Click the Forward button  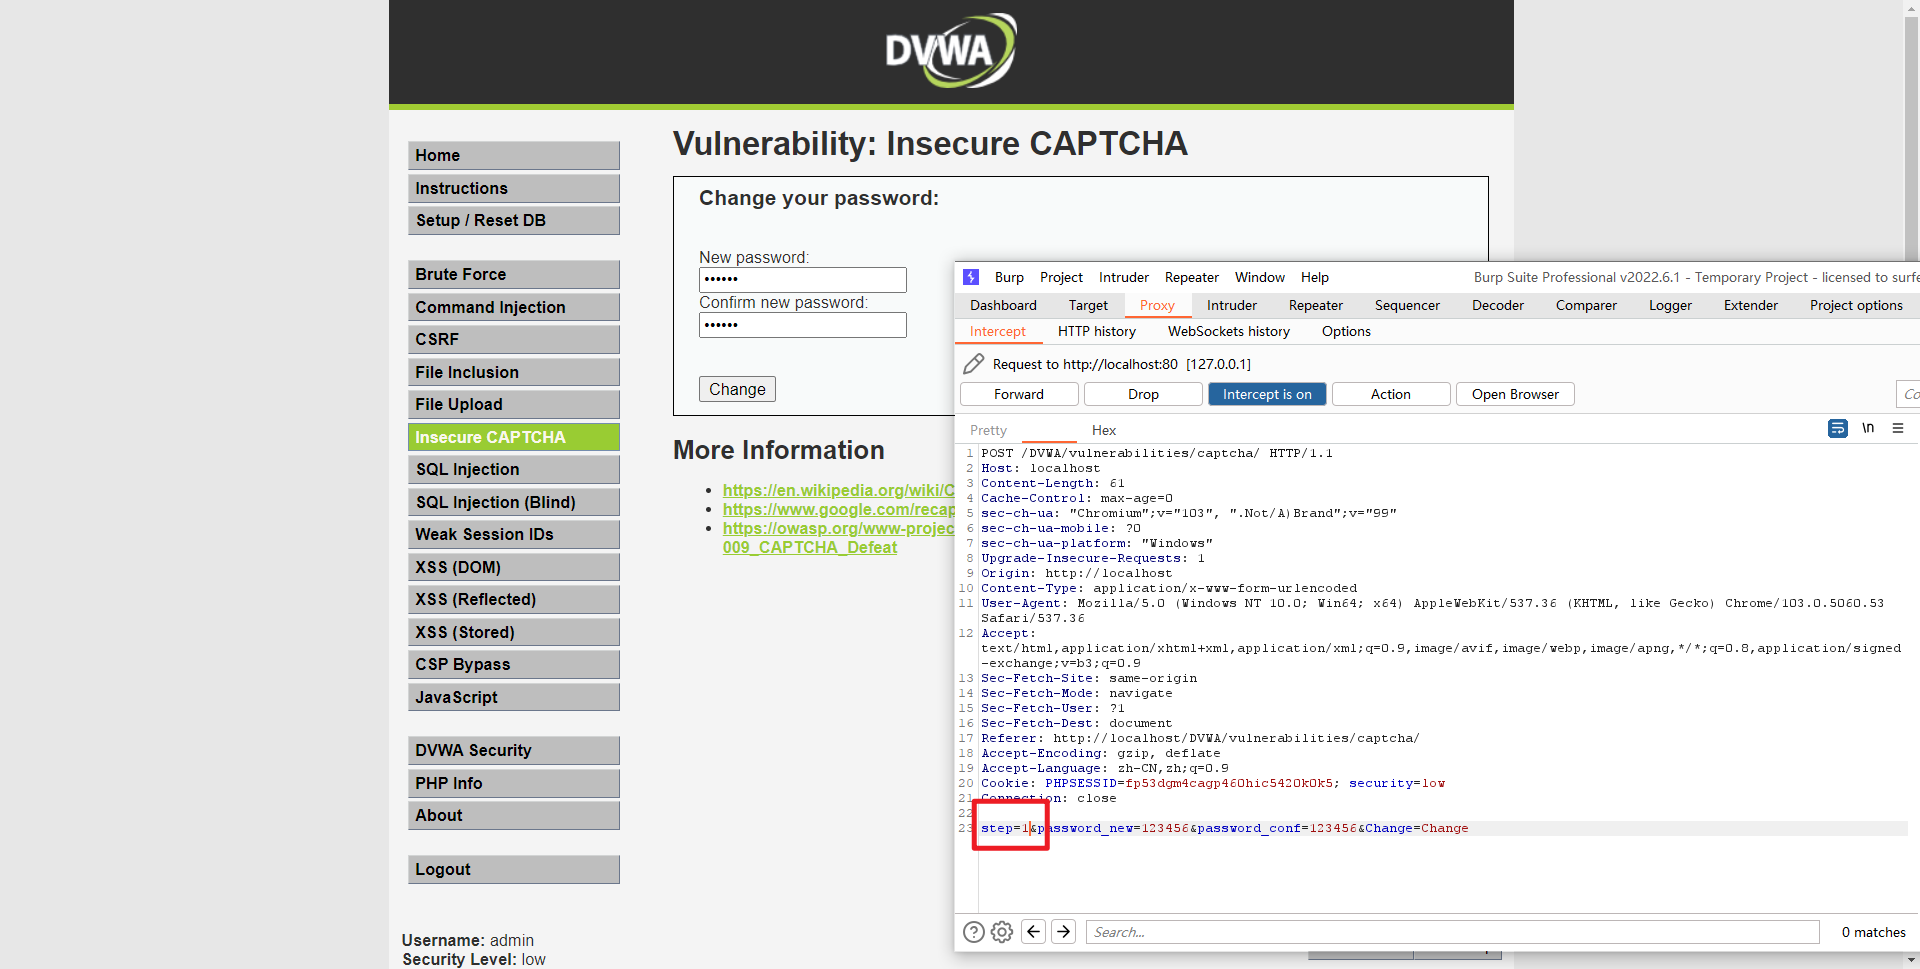click(x=1019, y=394)
